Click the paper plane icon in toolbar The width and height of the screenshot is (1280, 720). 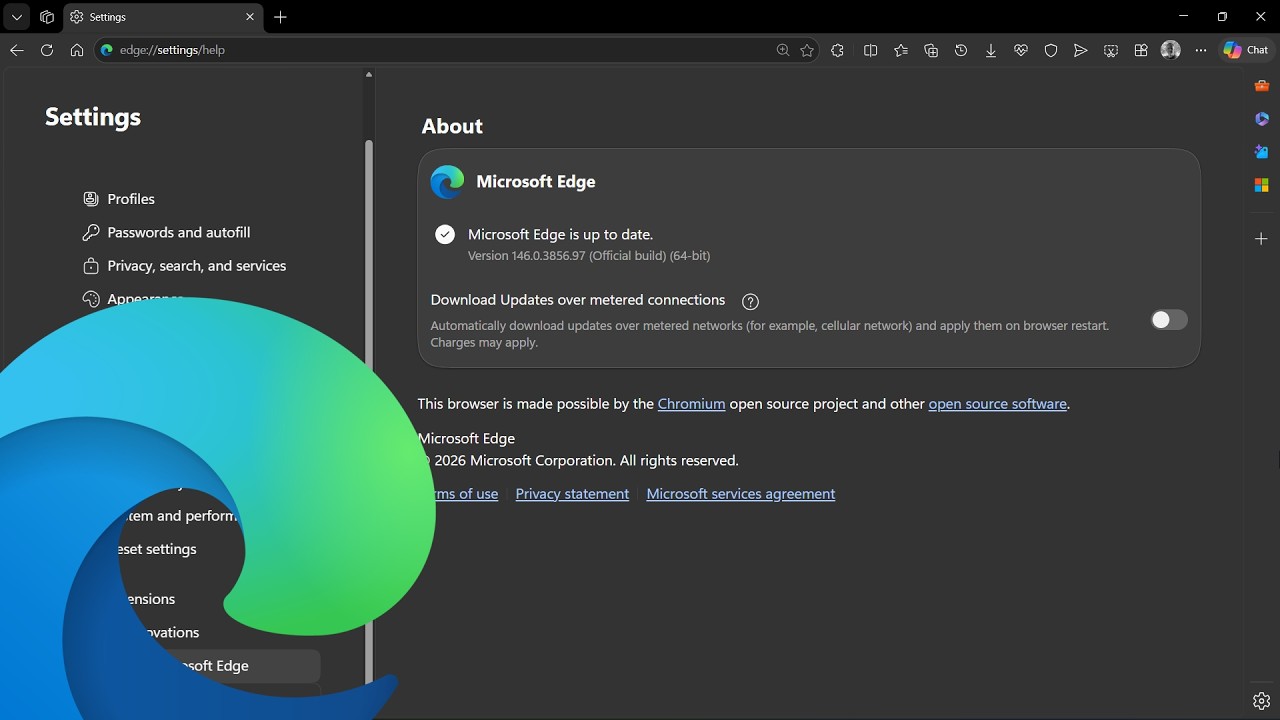1080,50
